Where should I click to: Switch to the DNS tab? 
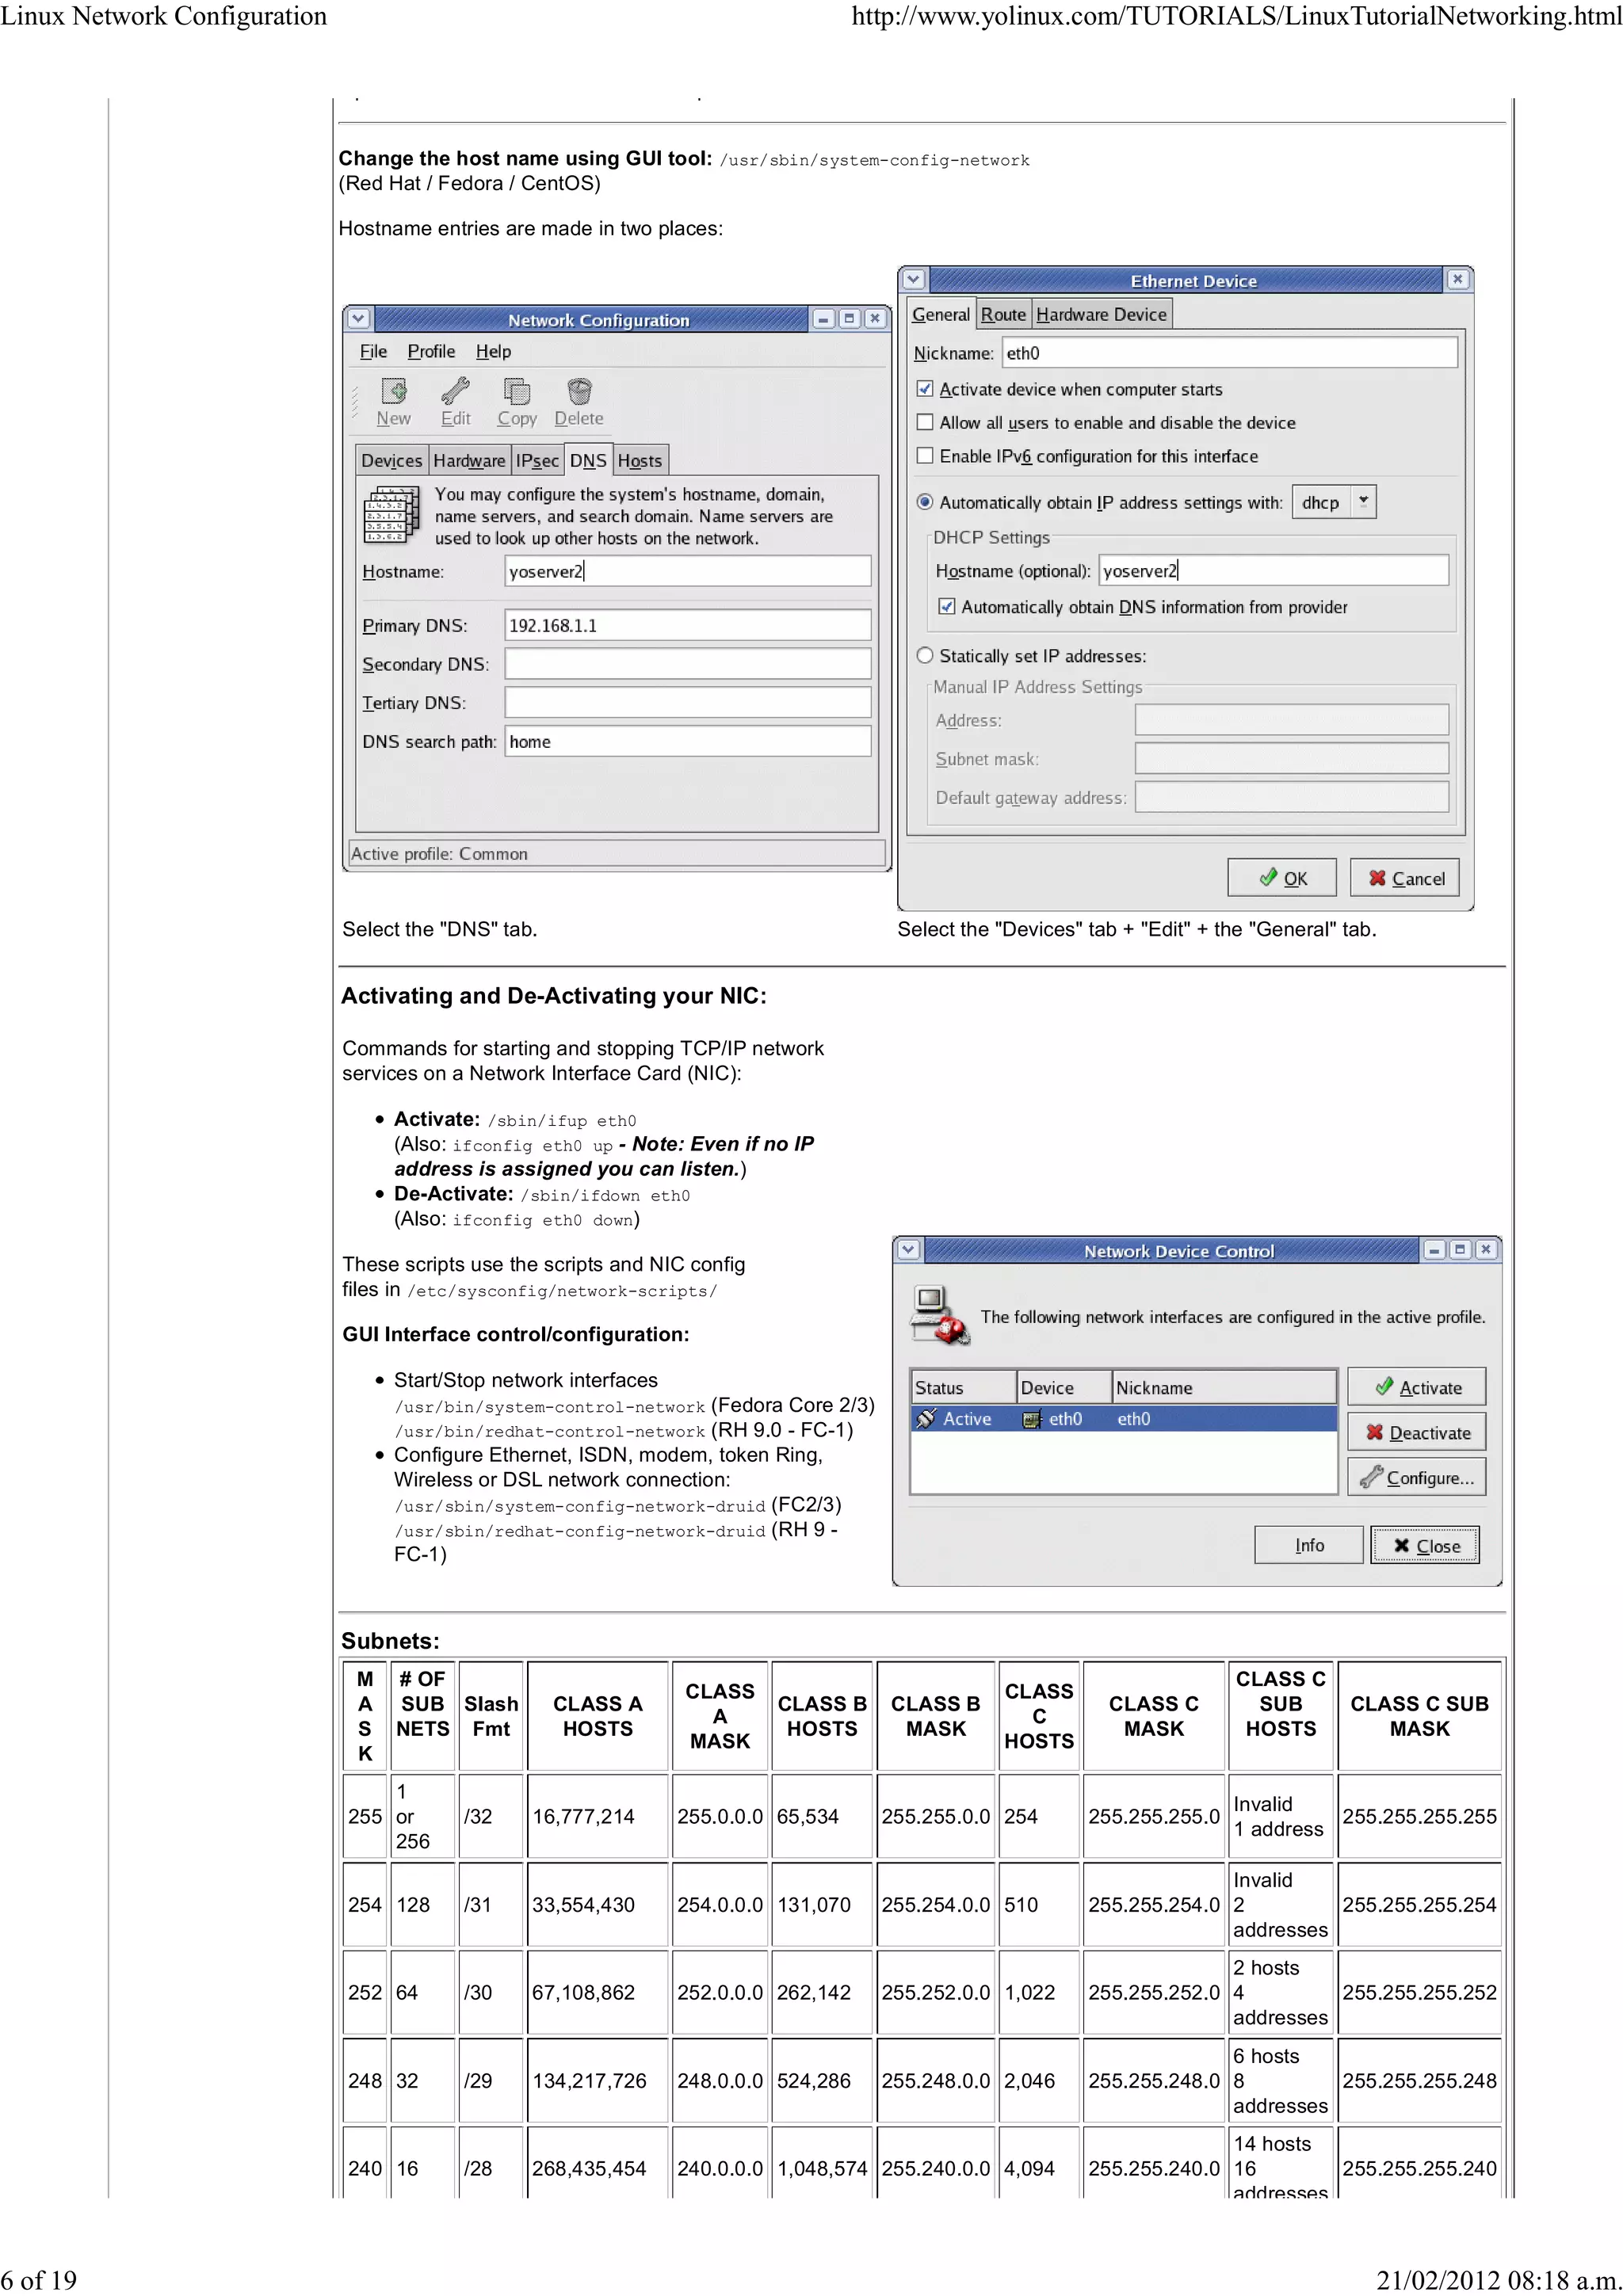pyautogui.click(x=588, y=460)
